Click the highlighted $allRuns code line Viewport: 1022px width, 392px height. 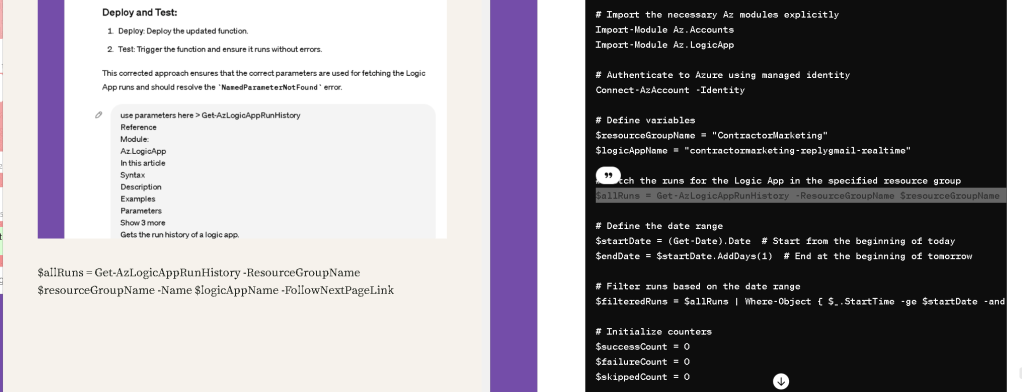click(x=800, y=196)
